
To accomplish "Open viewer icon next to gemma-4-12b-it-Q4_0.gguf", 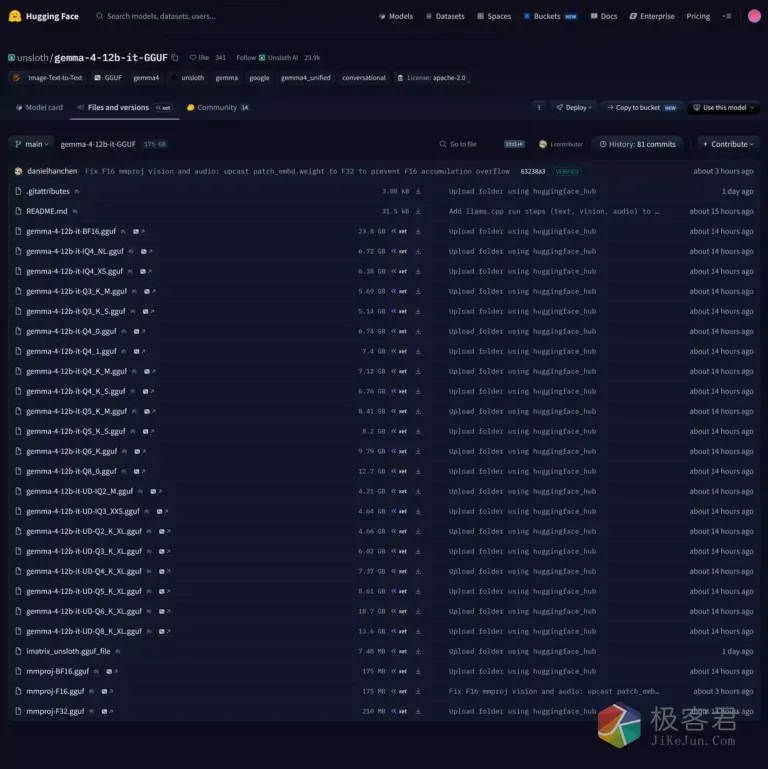I will 139,332.
